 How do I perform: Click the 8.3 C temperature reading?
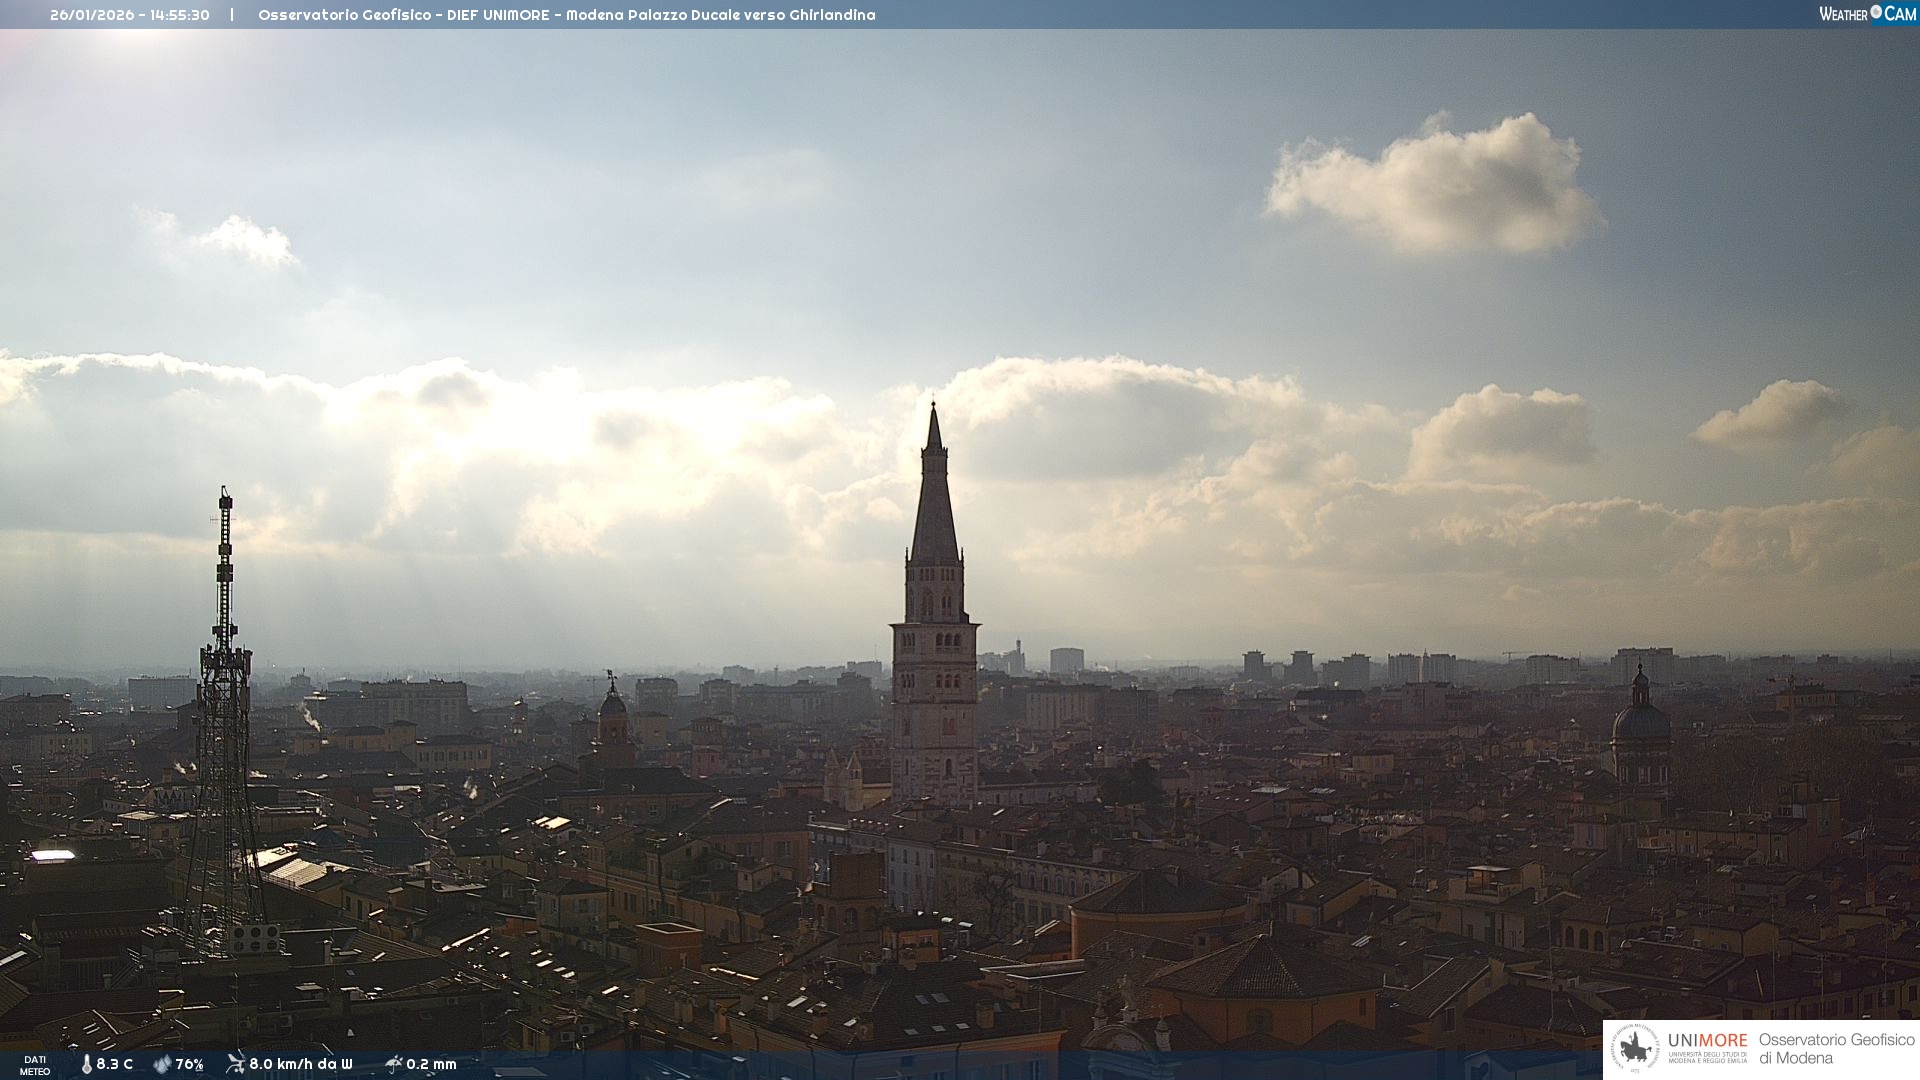point(115,1064)
